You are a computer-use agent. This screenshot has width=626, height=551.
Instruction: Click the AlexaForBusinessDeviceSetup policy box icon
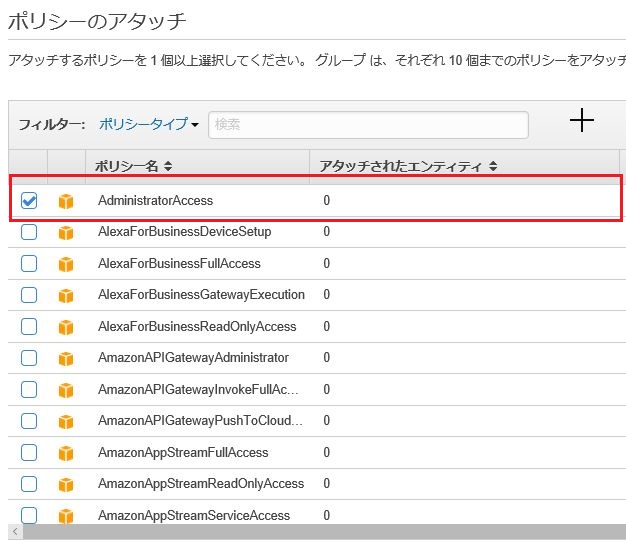(x=66, y=233)
